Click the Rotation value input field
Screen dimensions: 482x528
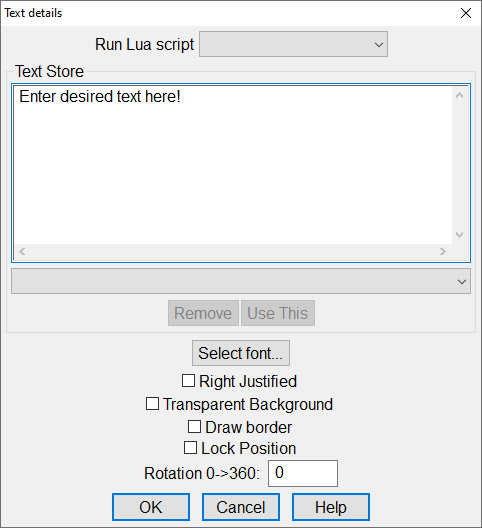(303, 473)
